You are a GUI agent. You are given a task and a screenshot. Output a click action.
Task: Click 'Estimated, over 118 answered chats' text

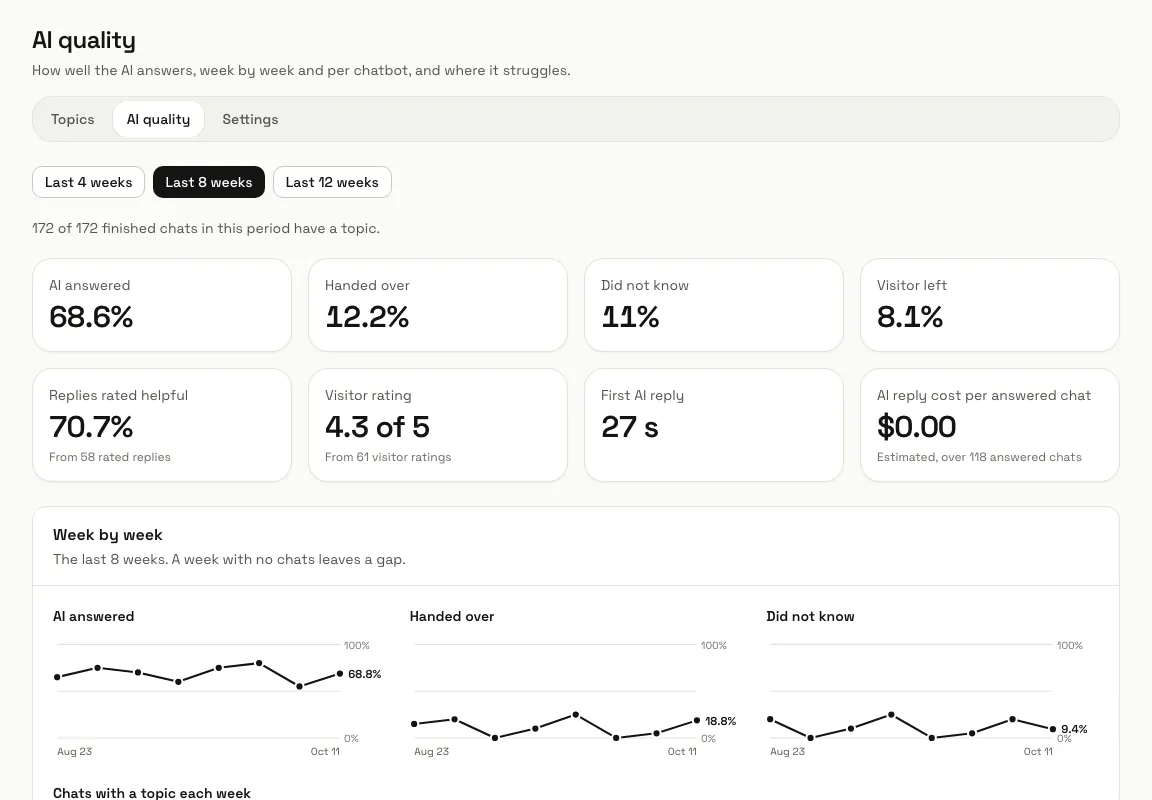[979, 457]
